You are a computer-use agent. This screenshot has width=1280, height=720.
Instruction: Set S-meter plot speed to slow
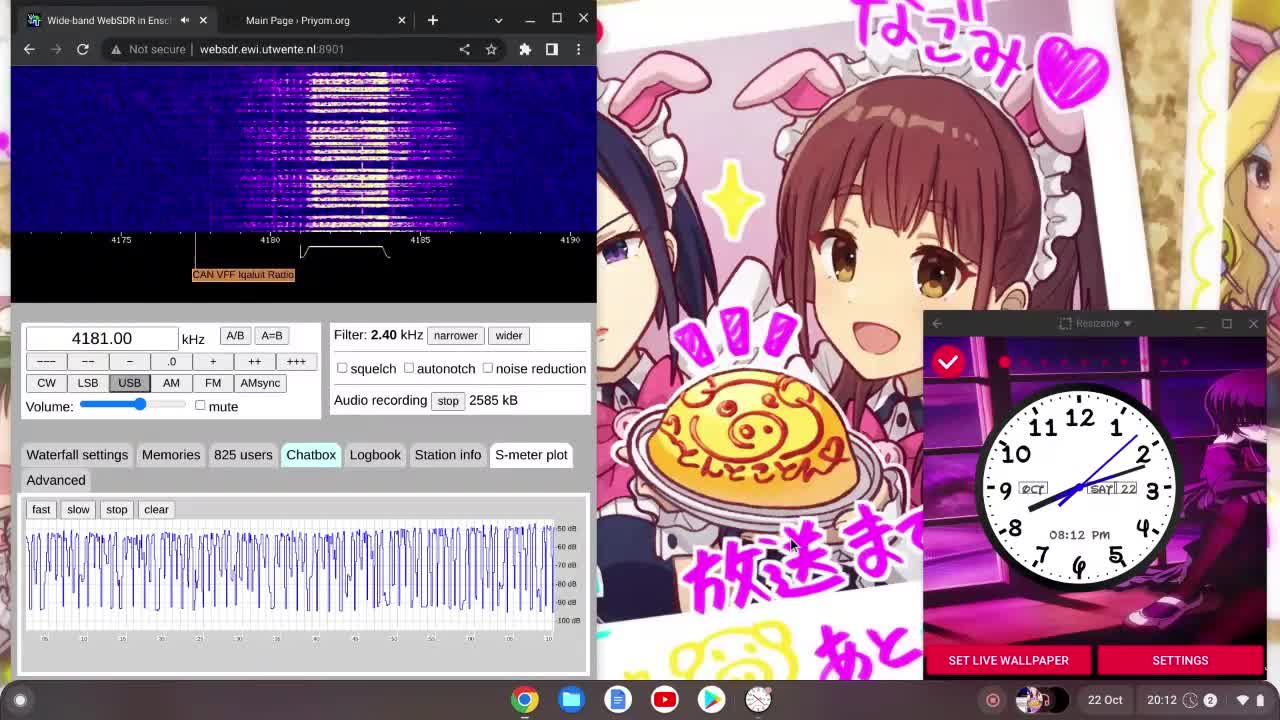[x=78, y=510]
